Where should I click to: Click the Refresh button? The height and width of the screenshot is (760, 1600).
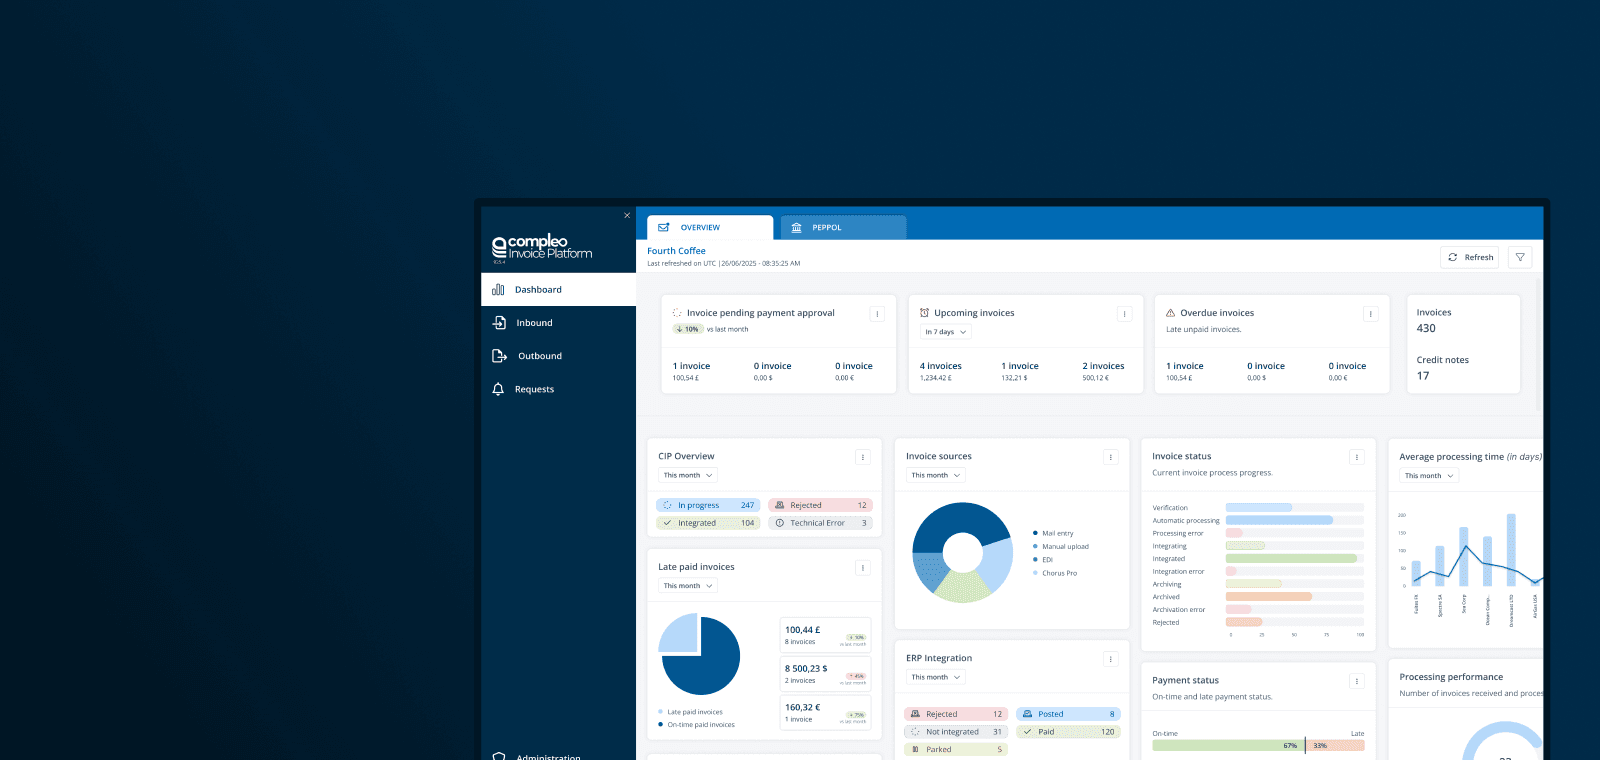point(1469,257)
